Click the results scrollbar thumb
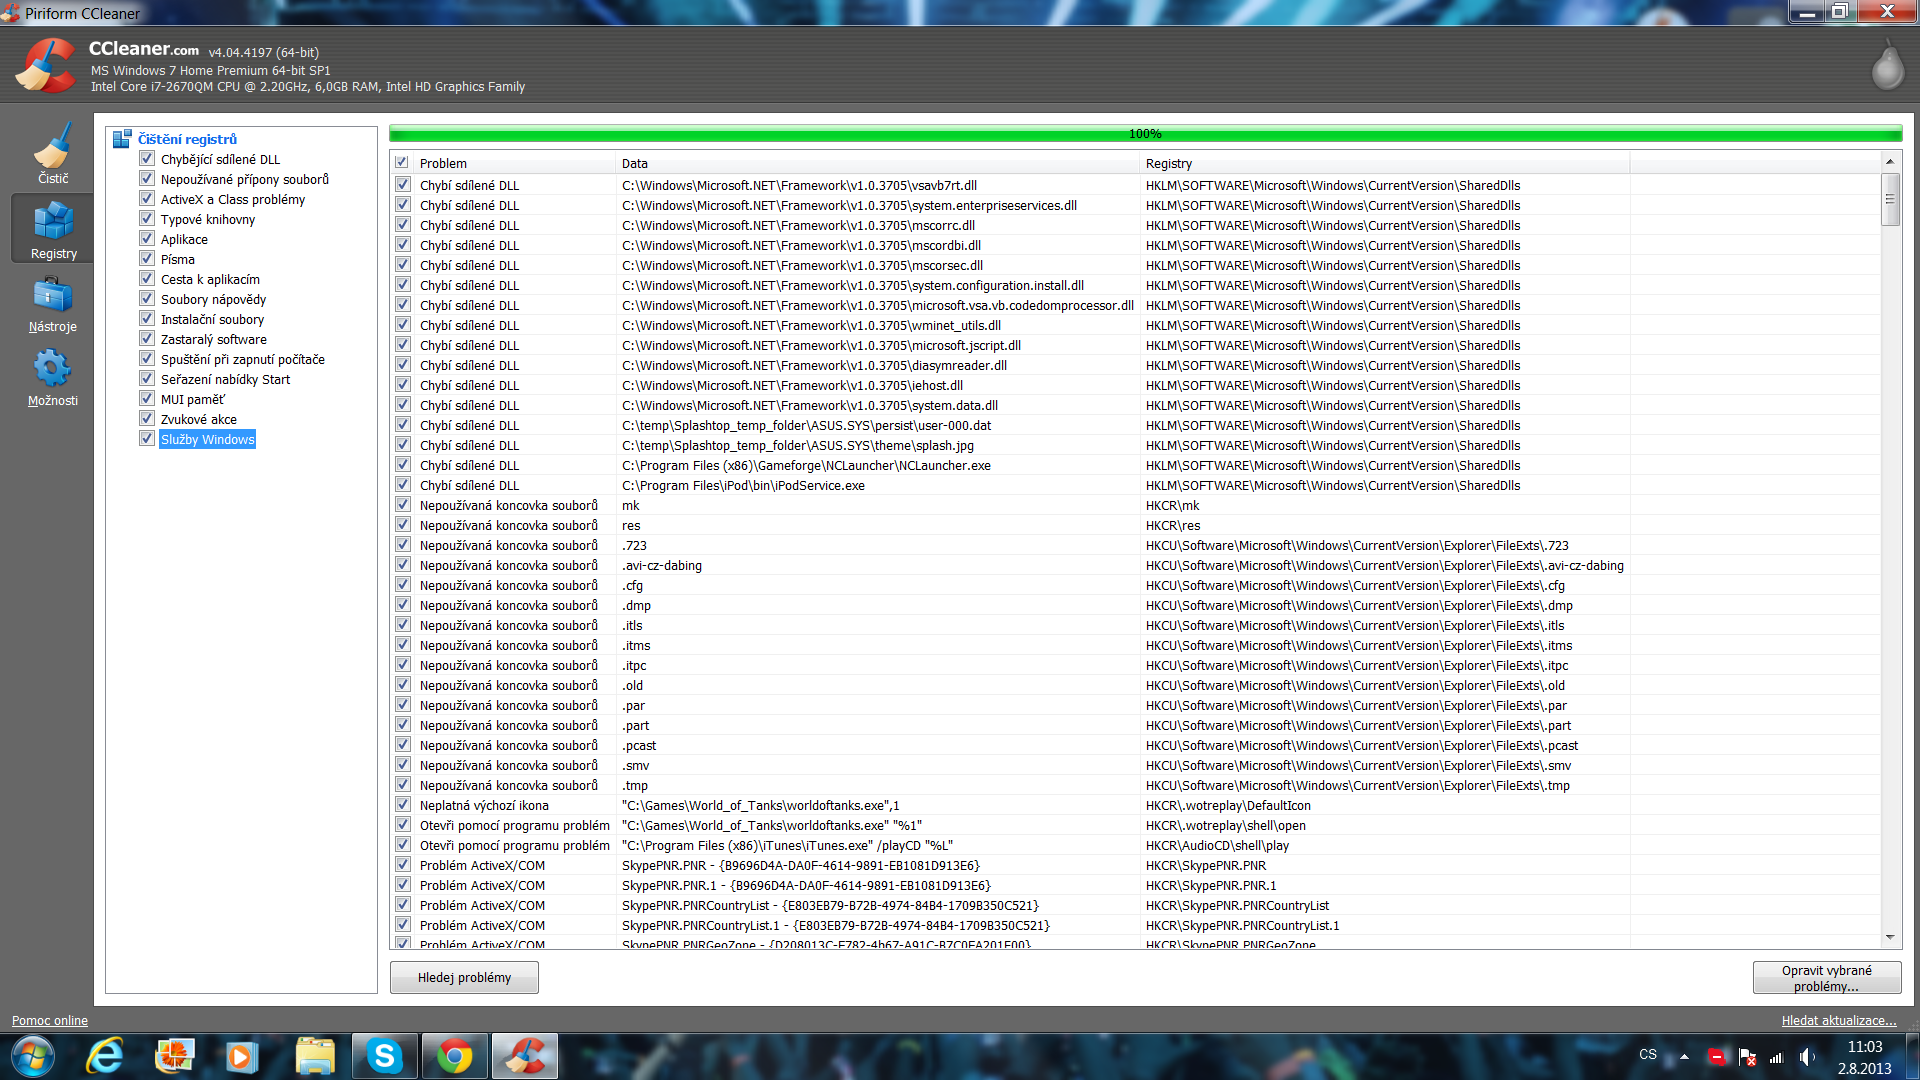The width and height of the screenshot is (1920, 1080). click(1890, 199)
